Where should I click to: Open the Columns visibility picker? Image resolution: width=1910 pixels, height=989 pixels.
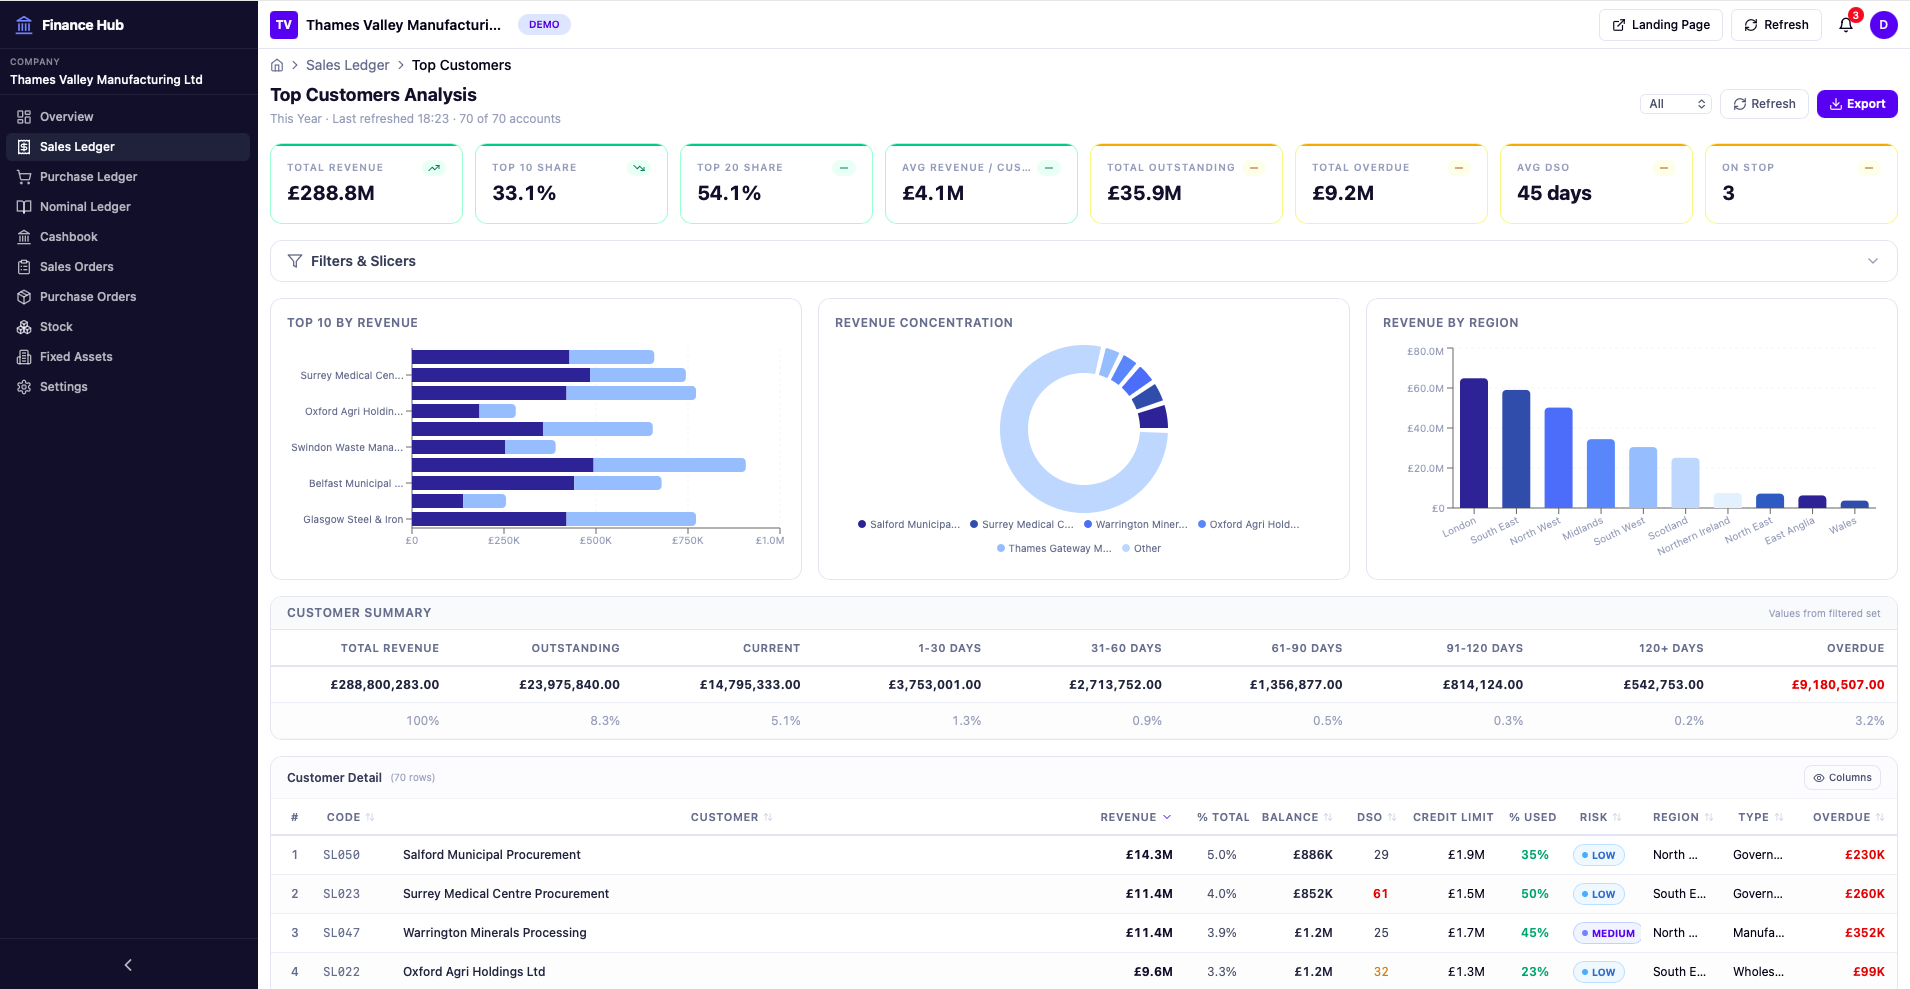coord(1841,777)
